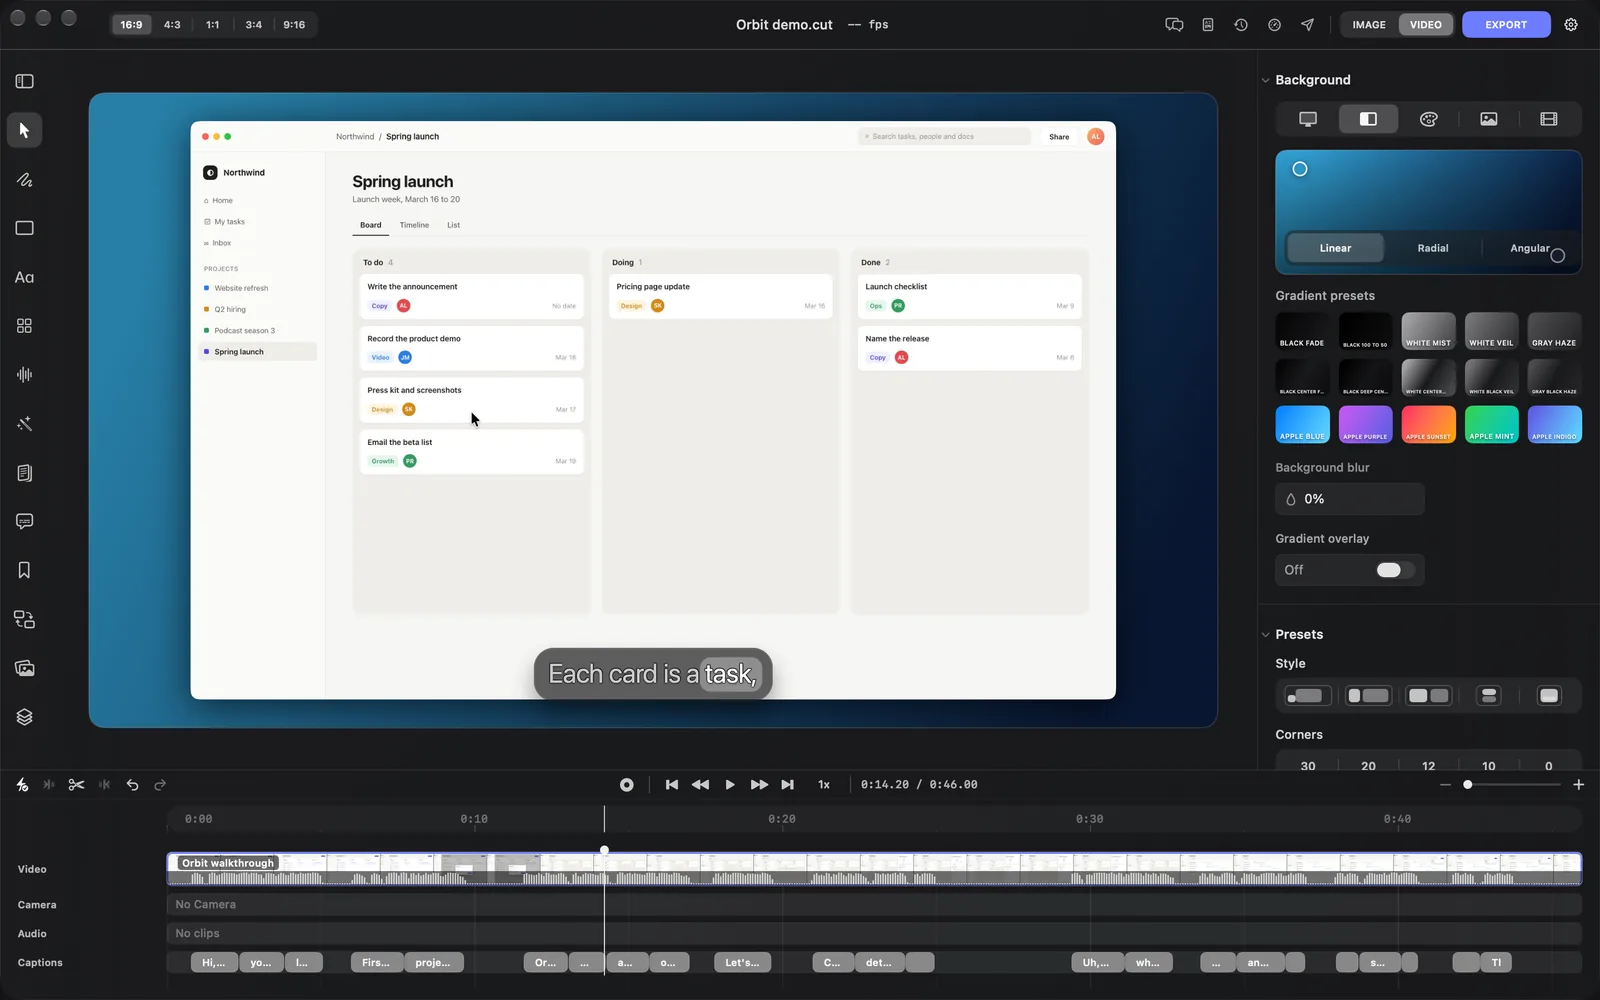The width and height of the screenshot is (1600, 1000).
Task: Select the image background tab
Action: coord(1489,119)
